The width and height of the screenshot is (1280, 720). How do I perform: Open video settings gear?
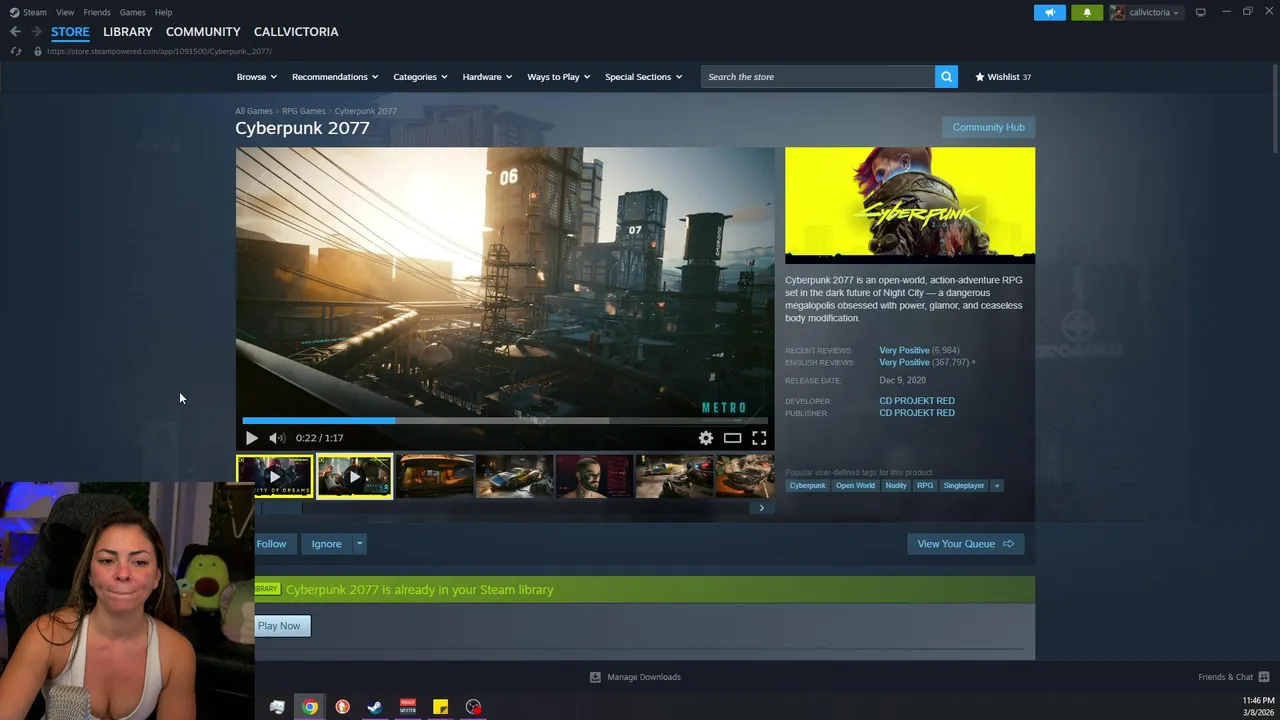pyautogui.click(x=706, y=438)
